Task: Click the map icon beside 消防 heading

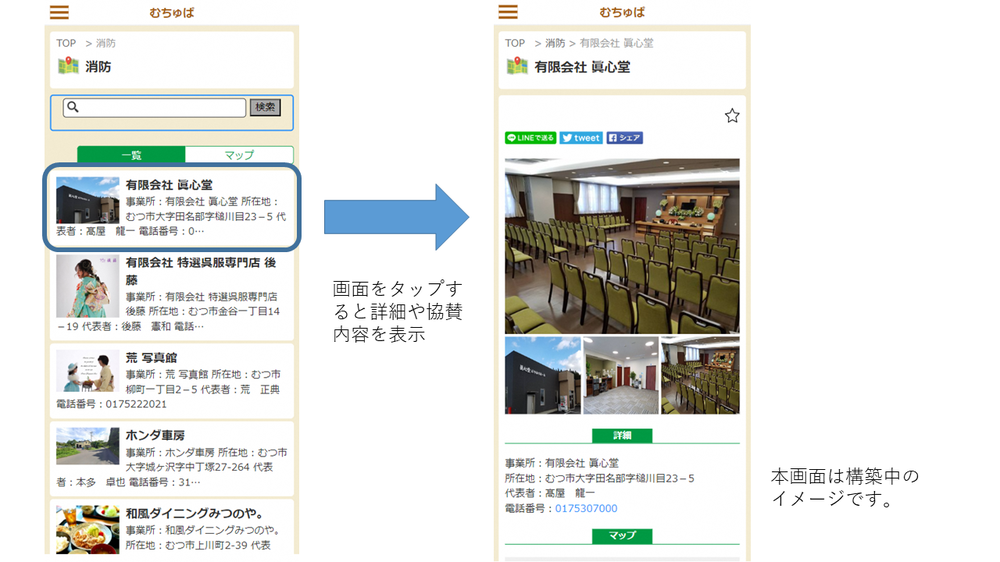Action: (67, 66)
